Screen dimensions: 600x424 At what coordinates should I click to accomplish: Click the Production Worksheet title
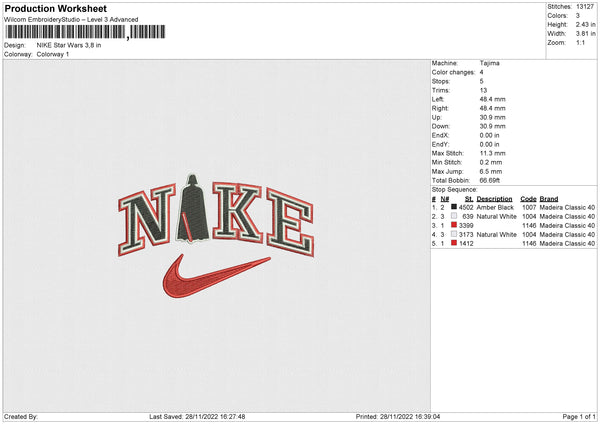(55, 8)
